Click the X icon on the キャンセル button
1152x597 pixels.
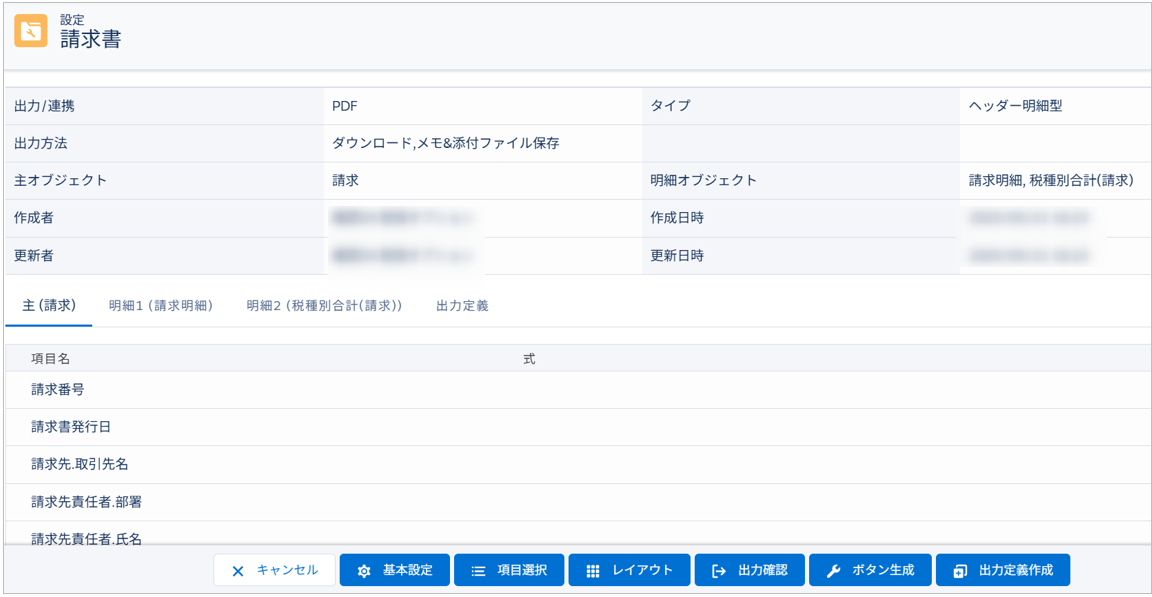click(x=237, y=570)
